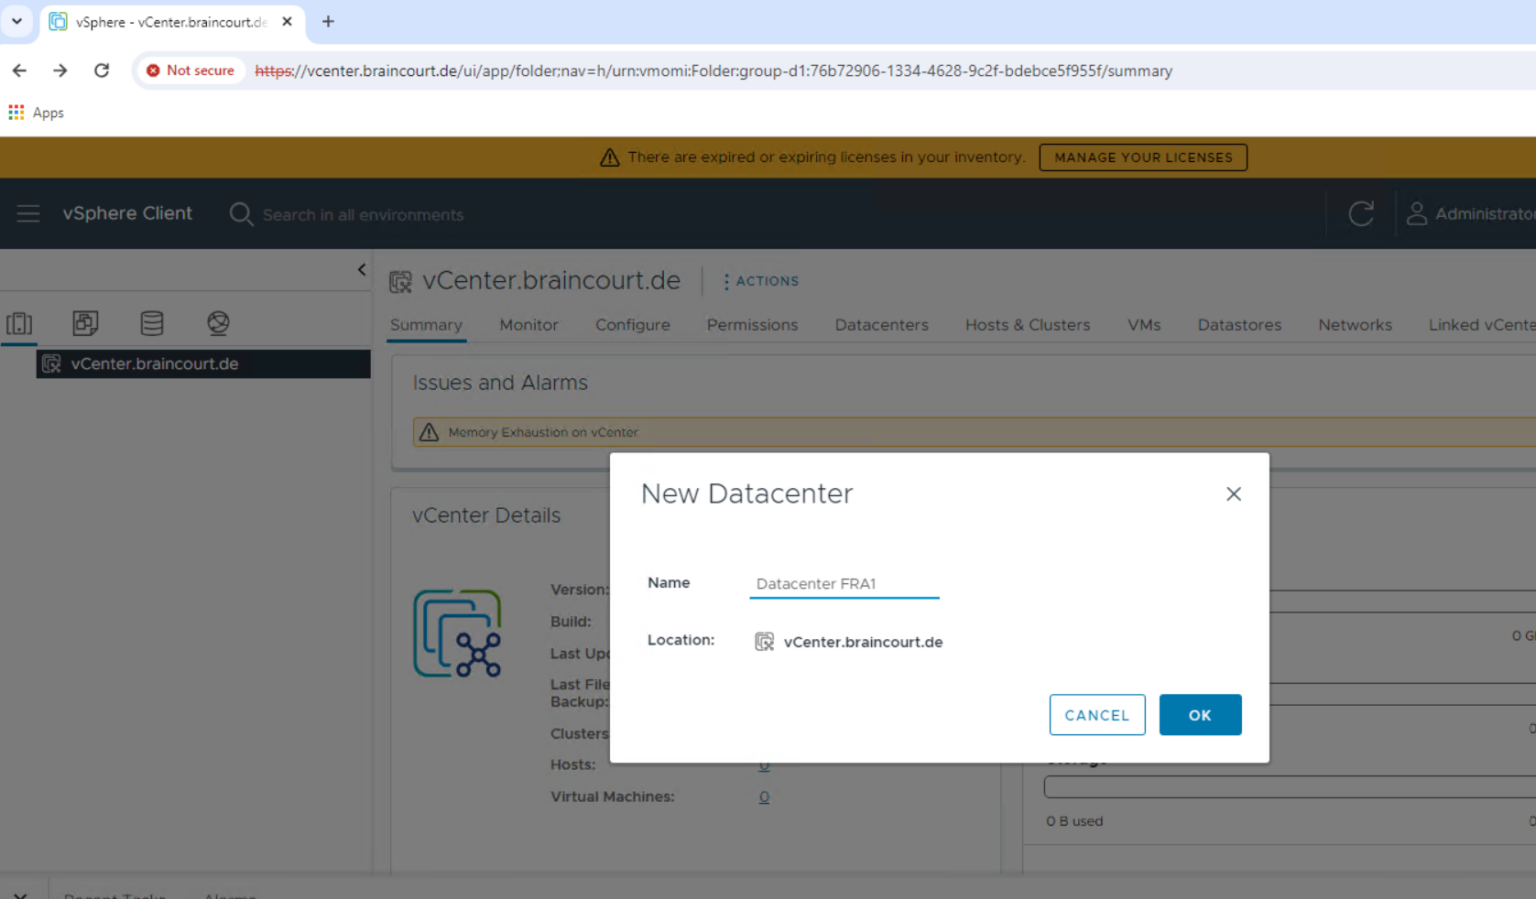Screen dimensions: 1536x899
Task: Open Chrome's Apps shortcut
Action: (35, 112)
